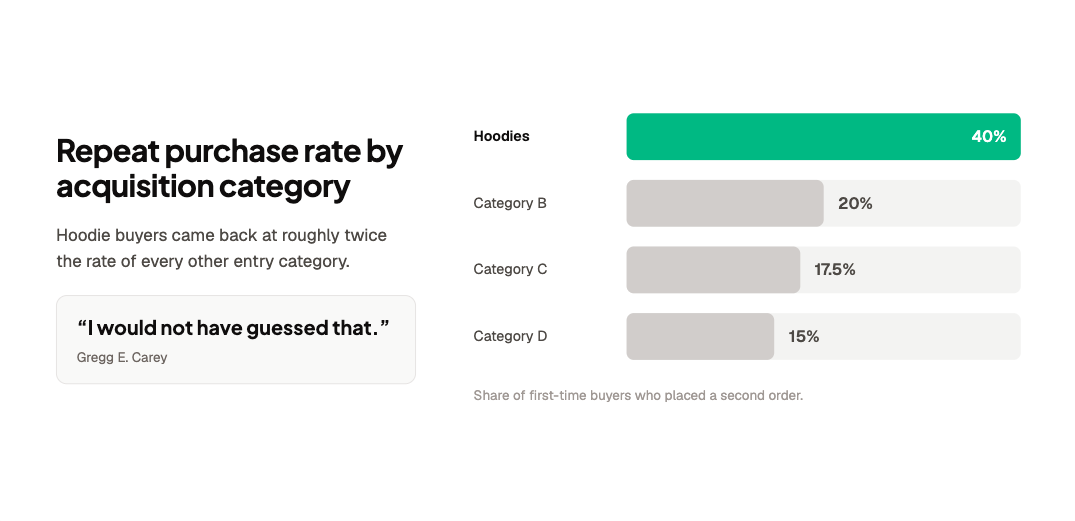Click the Category B row label
Viewport: 1075px width, 521px height.
(x=509, y=203)
